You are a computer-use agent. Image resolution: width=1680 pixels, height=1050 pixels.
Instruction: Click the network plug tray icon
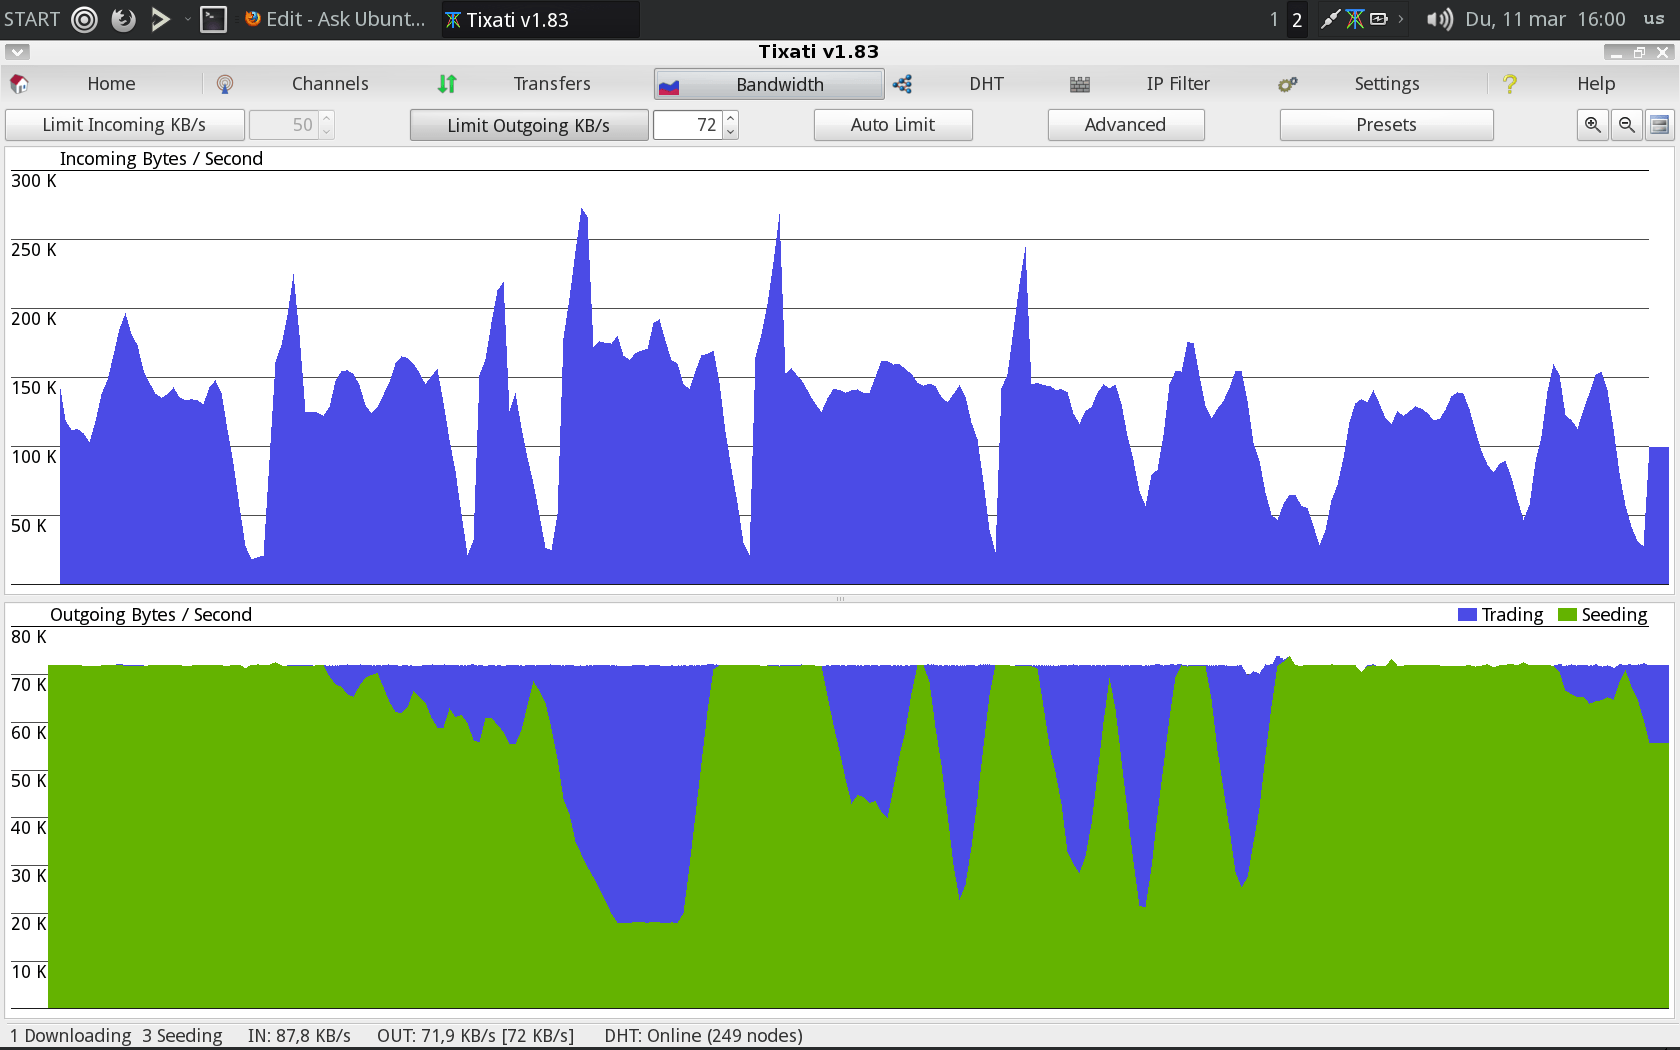pyautogui.click(x=1330, y=19)
